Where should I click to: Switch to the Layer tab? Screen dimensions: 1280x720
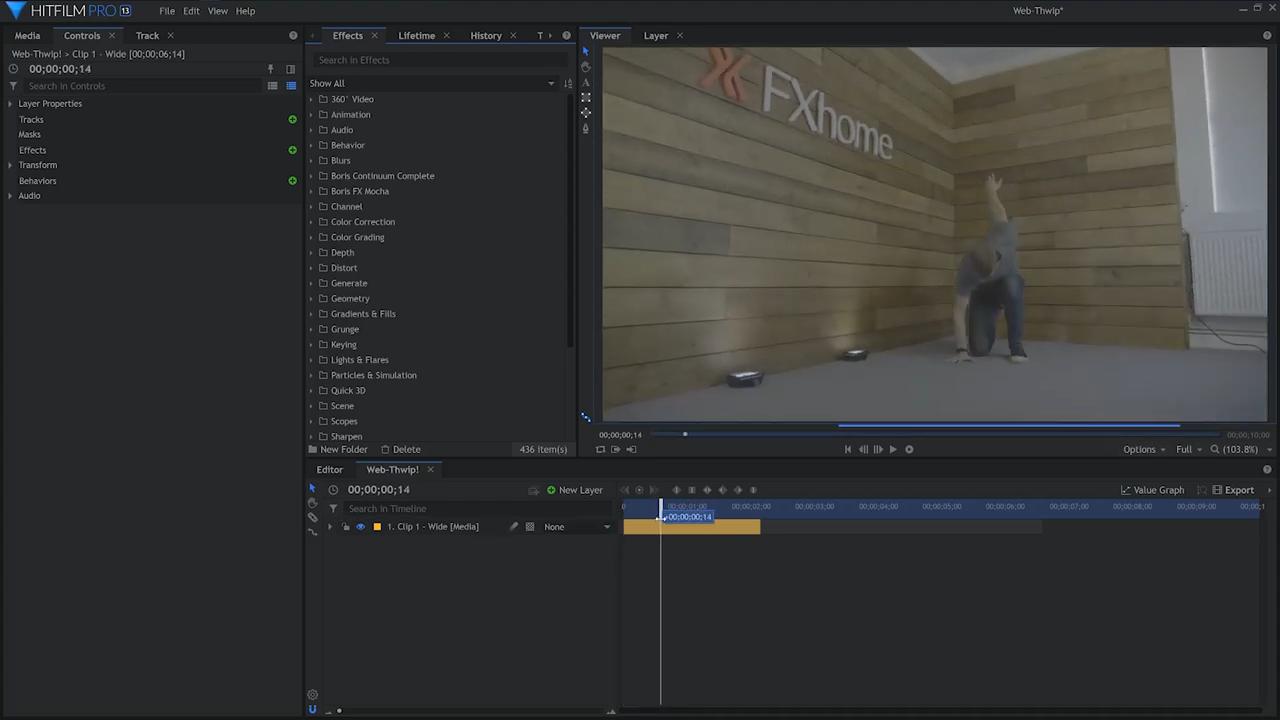[x=656, y=36]
